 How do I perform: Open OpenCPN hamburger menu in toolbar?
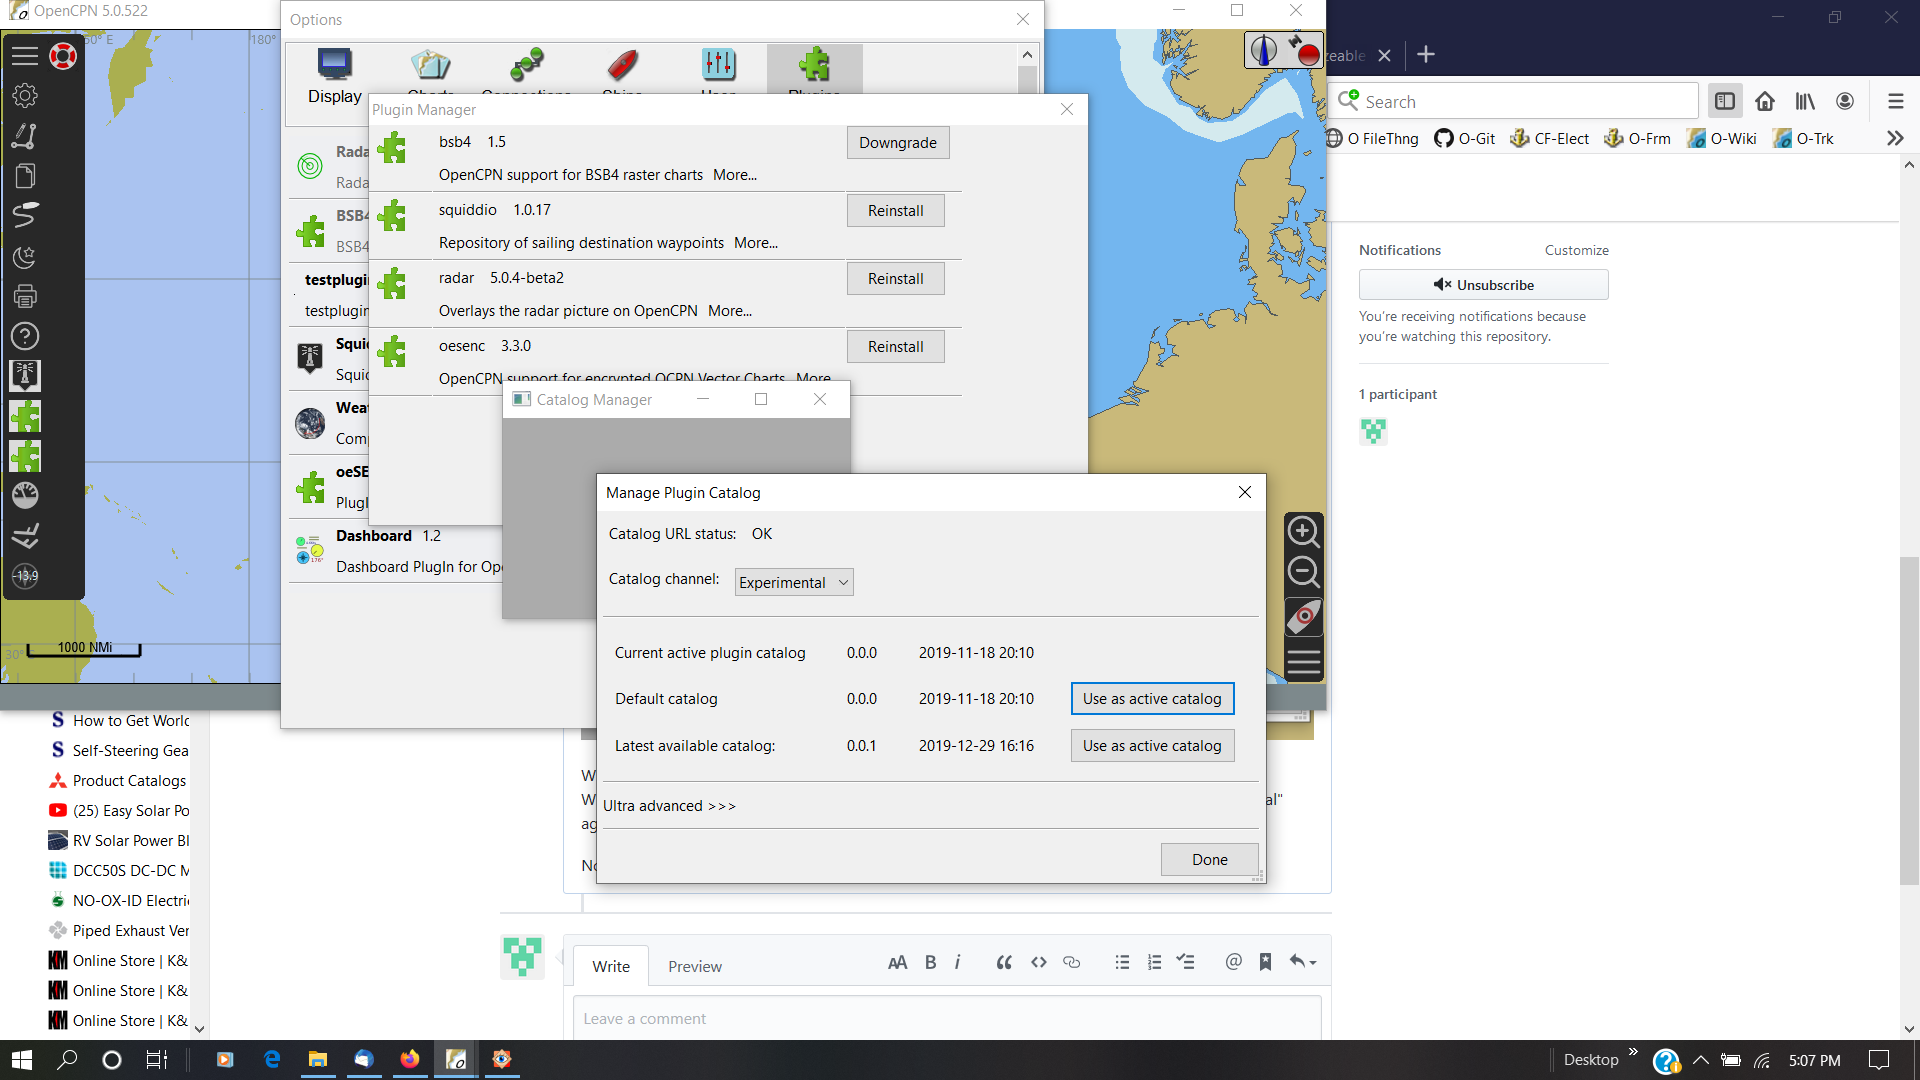[25, 56]
